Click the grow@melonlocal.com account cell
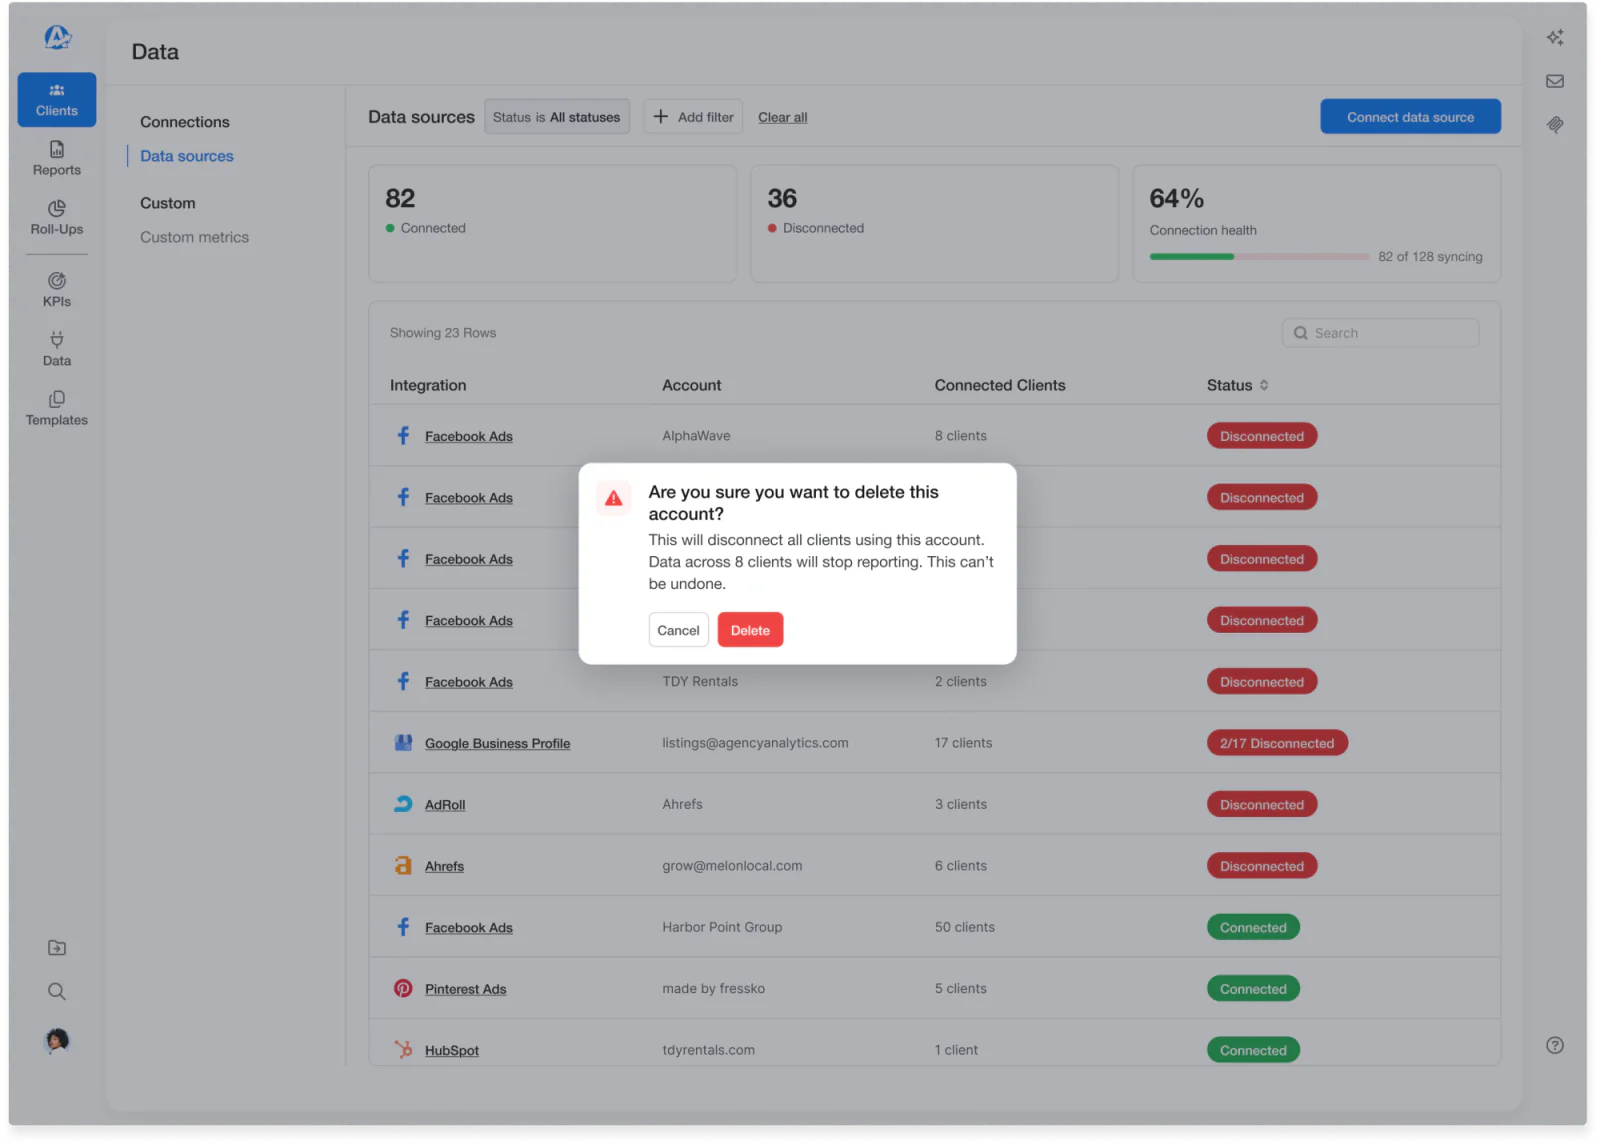Screen dimensions: 1600x1145 click(732, 866)
